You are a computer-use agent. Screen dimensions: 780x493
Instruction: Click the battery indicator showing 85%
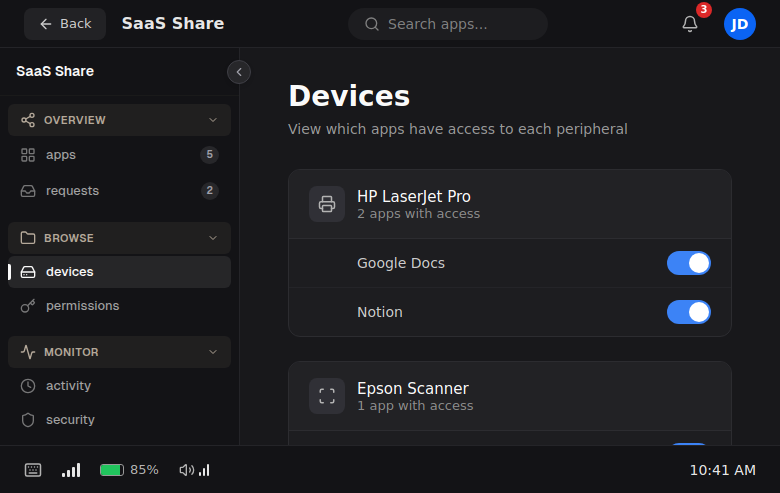129,470
